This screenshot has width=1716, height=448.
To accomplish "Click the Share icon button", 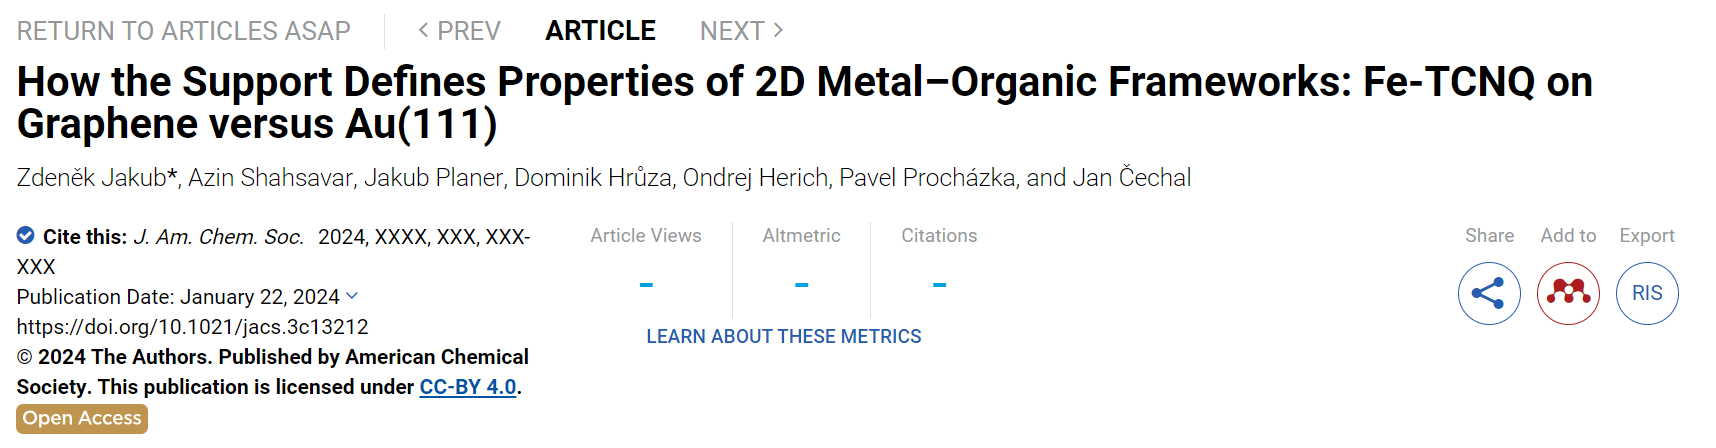I will [x=1489, y=293].
